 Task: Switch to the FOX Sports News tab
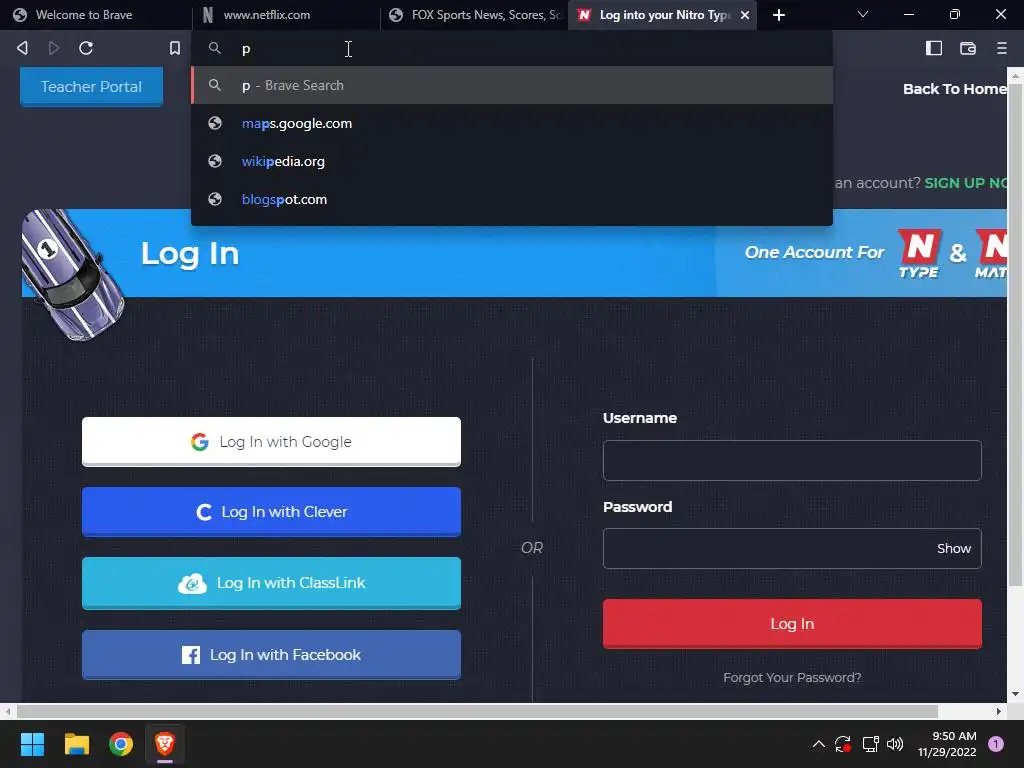click(474, 14)
